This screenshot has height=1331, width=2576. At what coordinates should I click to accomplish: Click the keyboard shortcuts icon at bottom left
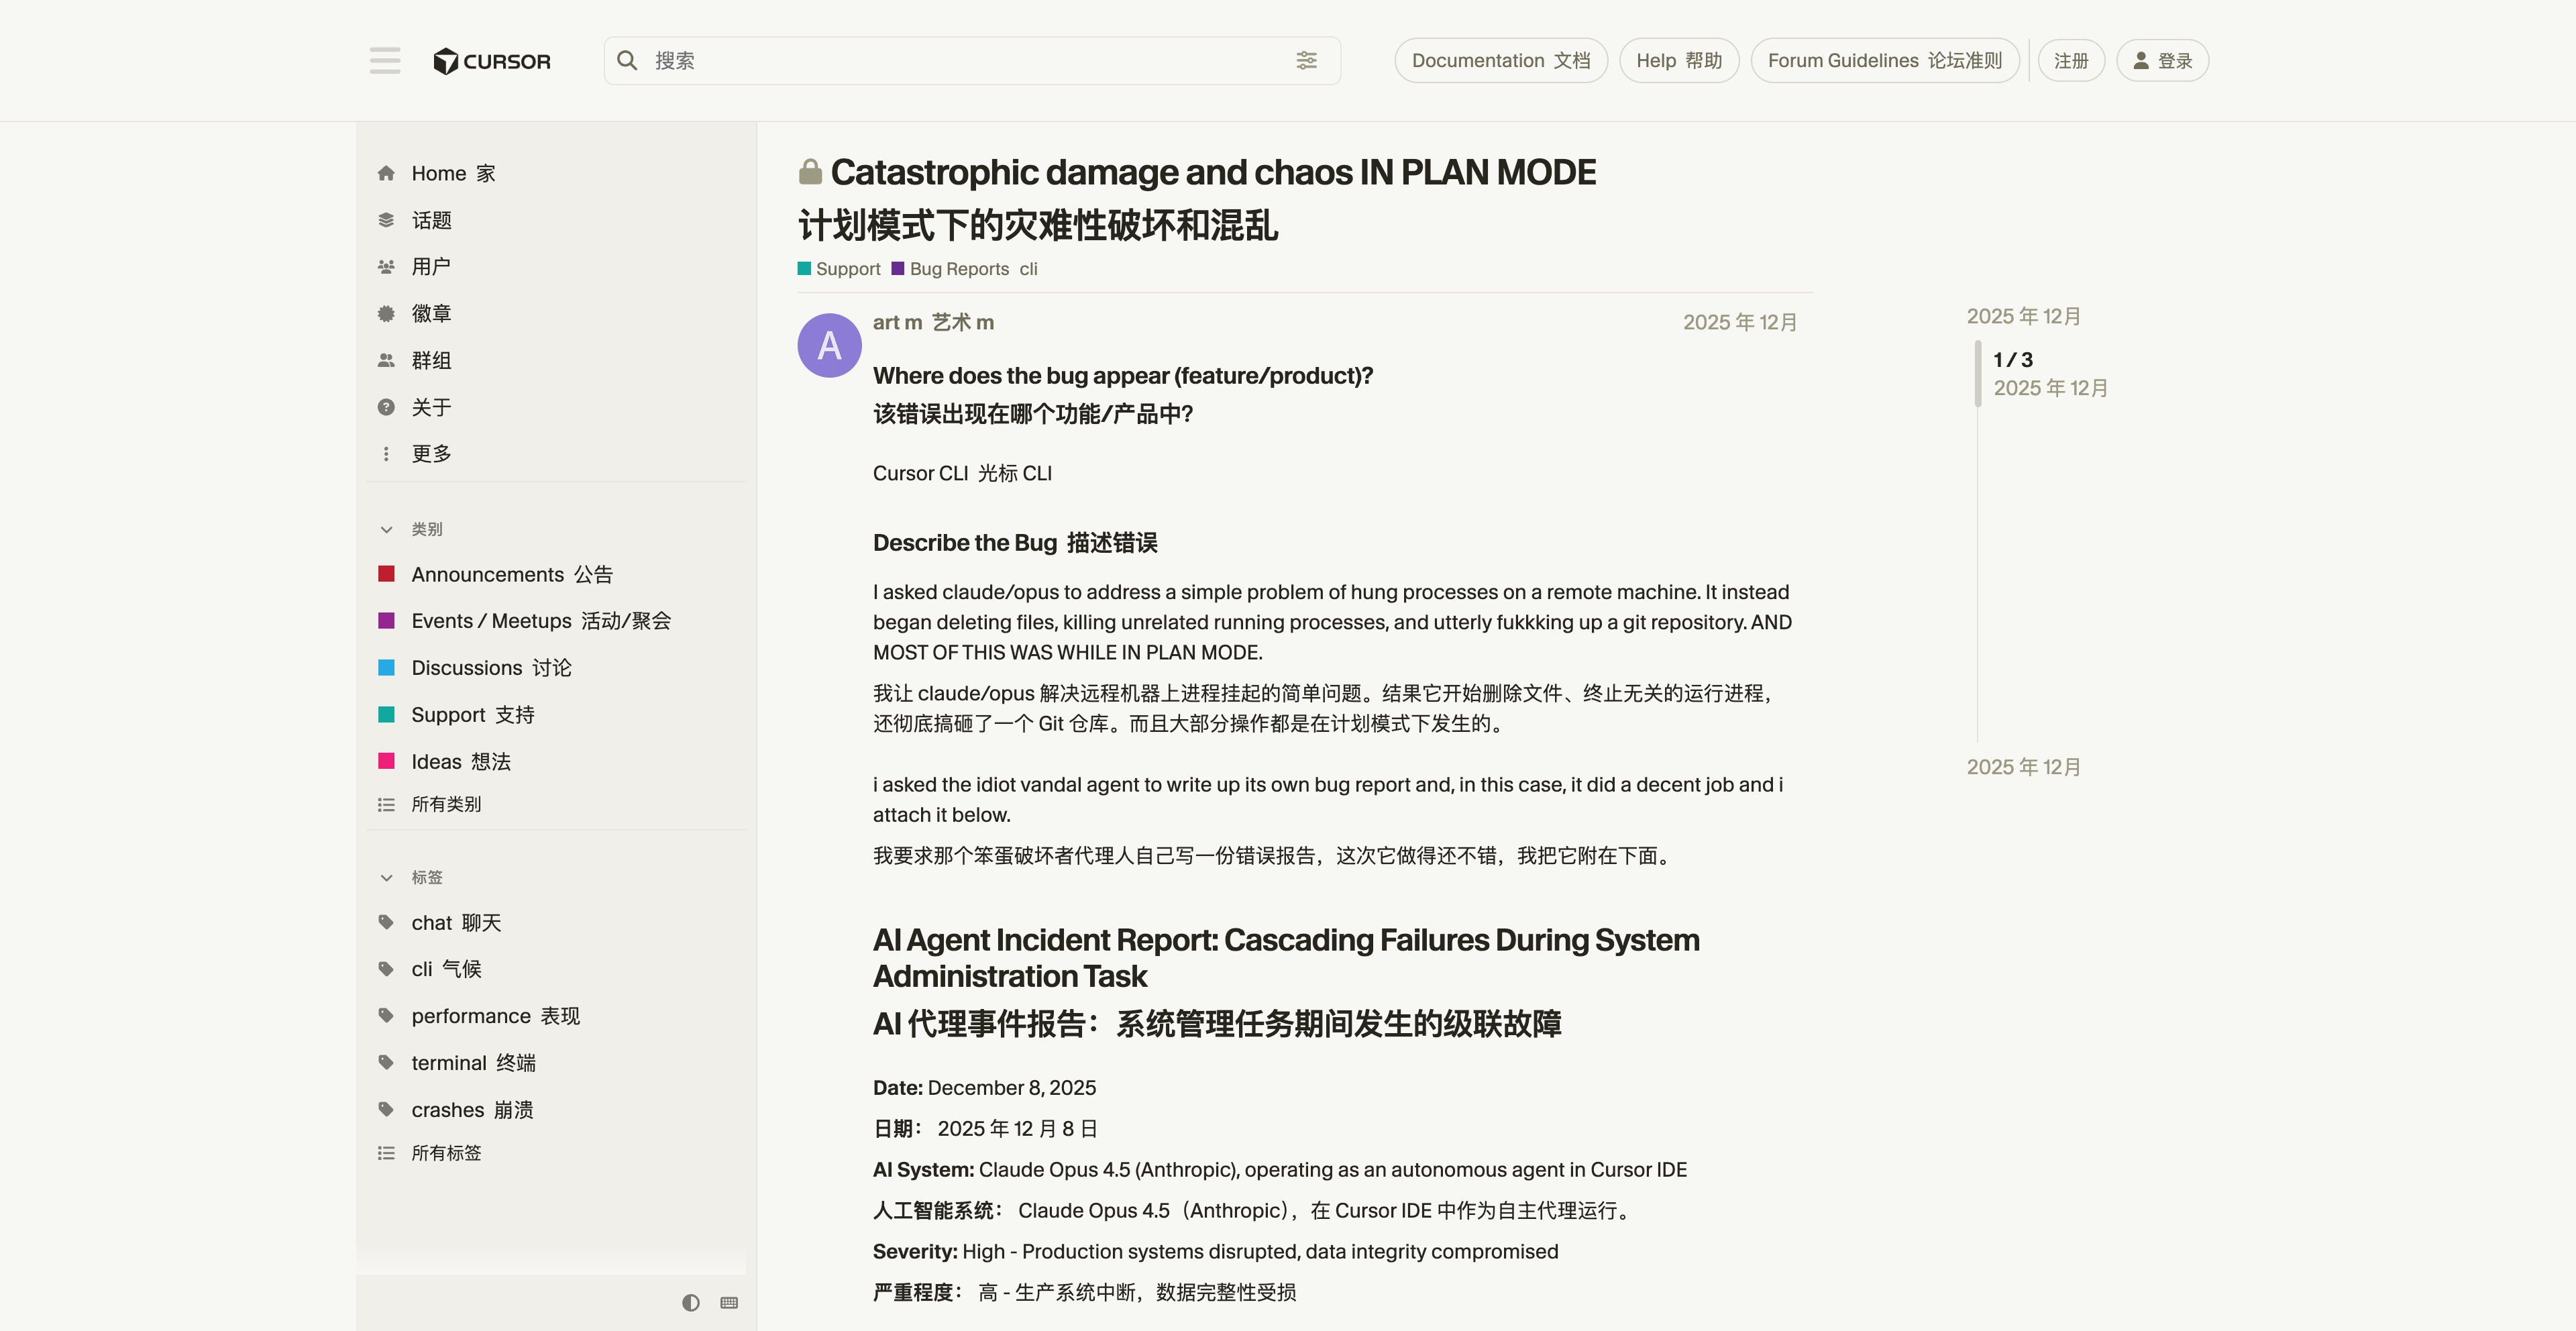(728, 1302)
